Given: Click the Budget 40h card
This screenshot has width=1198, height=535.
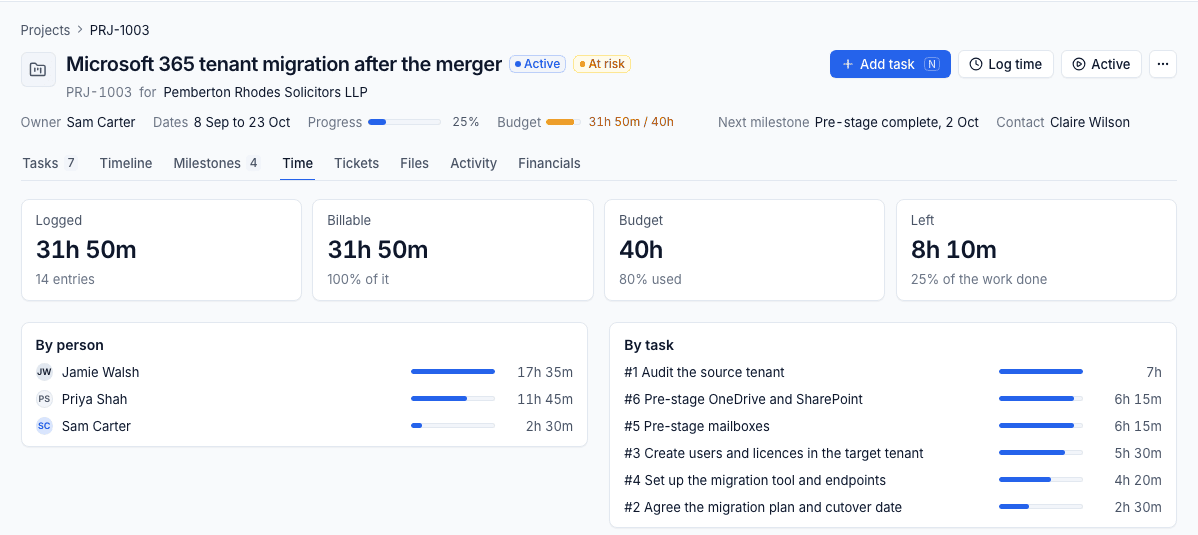Looking at the screenshot, I should point(745,250).
